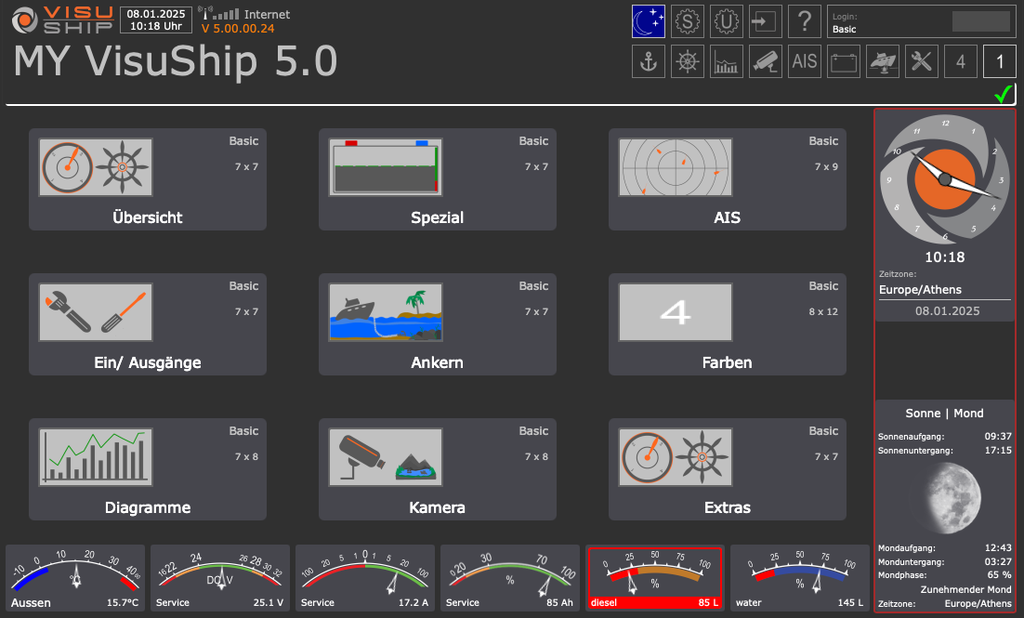
Task: Click the Mondphase value 65 %
Action: tap(999, 575)
